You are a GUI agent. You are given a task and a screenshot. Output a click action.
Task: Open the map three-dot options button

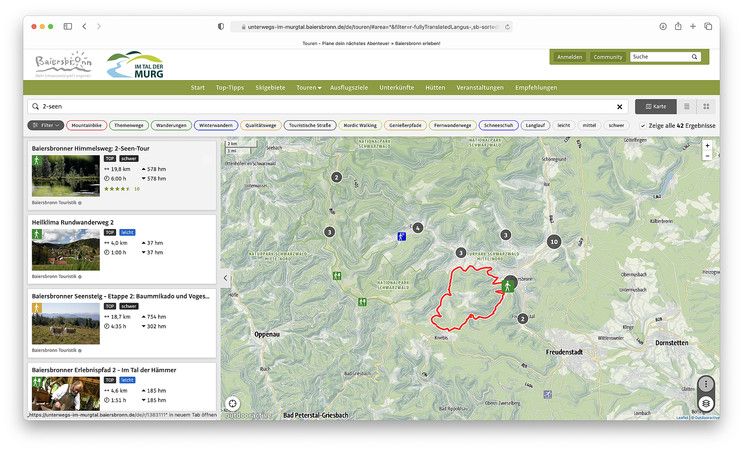coord(706,384)
